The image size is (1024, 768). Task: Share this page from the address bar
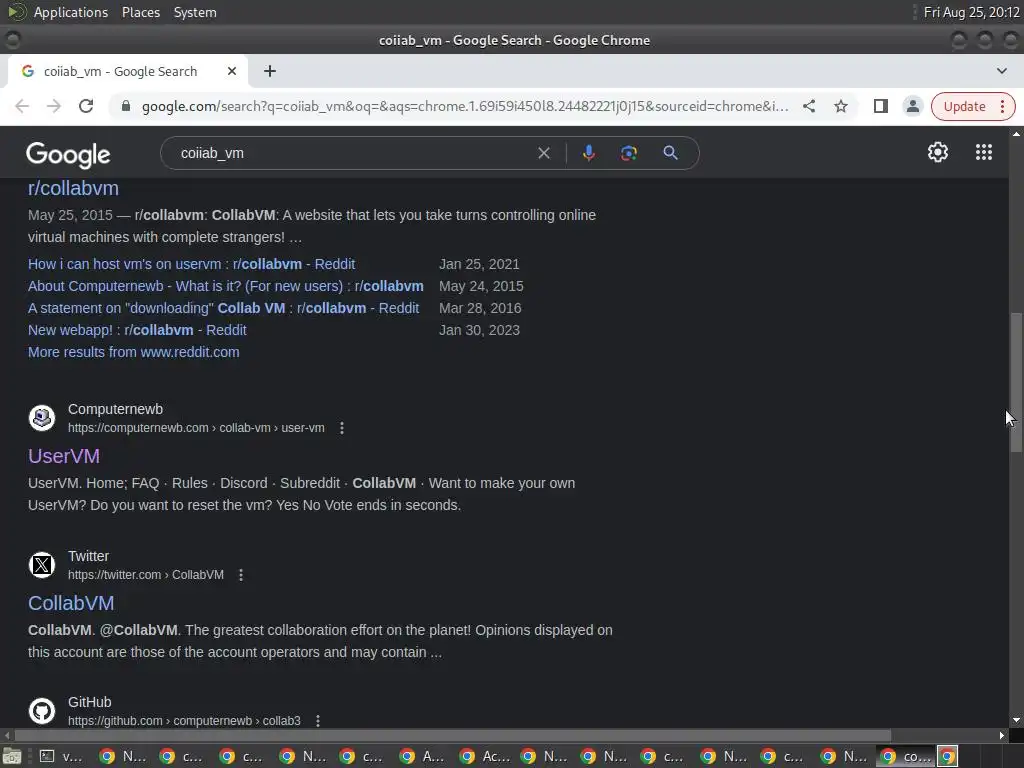coord(809,106)
